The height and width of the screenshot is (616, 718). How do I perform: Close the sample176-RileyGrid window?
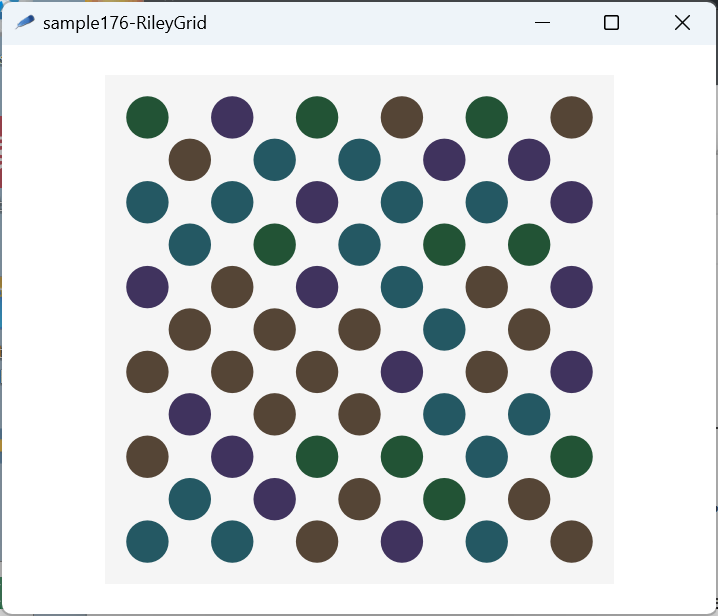(x=682, y=22)
